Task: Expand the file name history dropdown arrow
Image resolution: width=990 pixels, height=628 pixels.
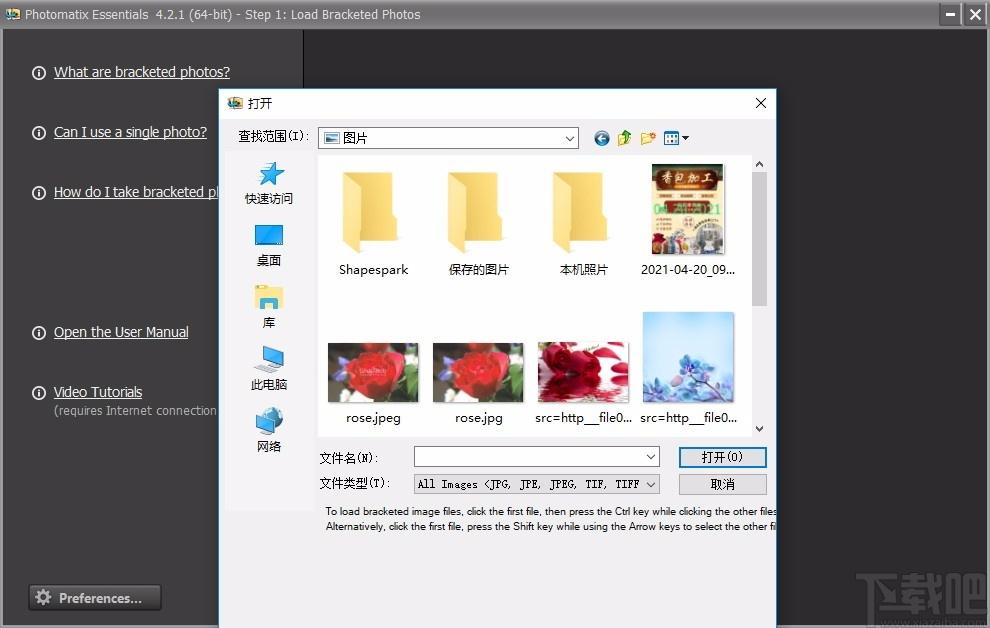Action: [x=651, y=456]
